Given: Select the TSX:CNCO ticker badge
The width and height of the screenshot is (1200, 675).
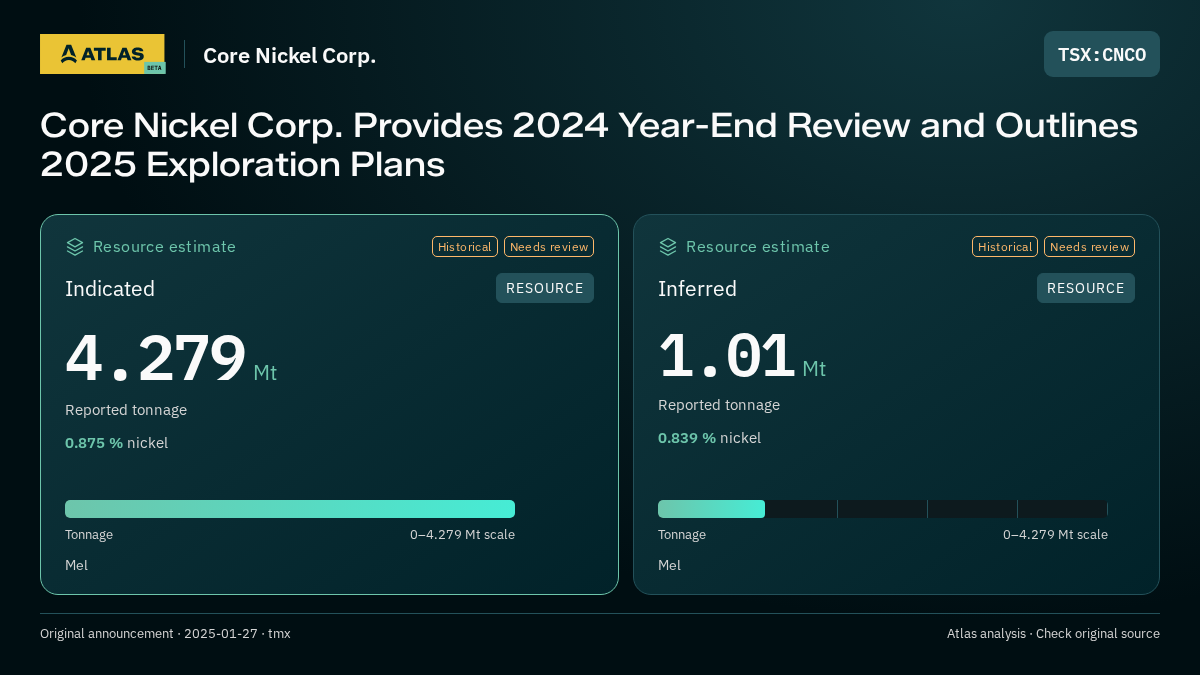Looking at the screenshot, I should [1102, 54].
